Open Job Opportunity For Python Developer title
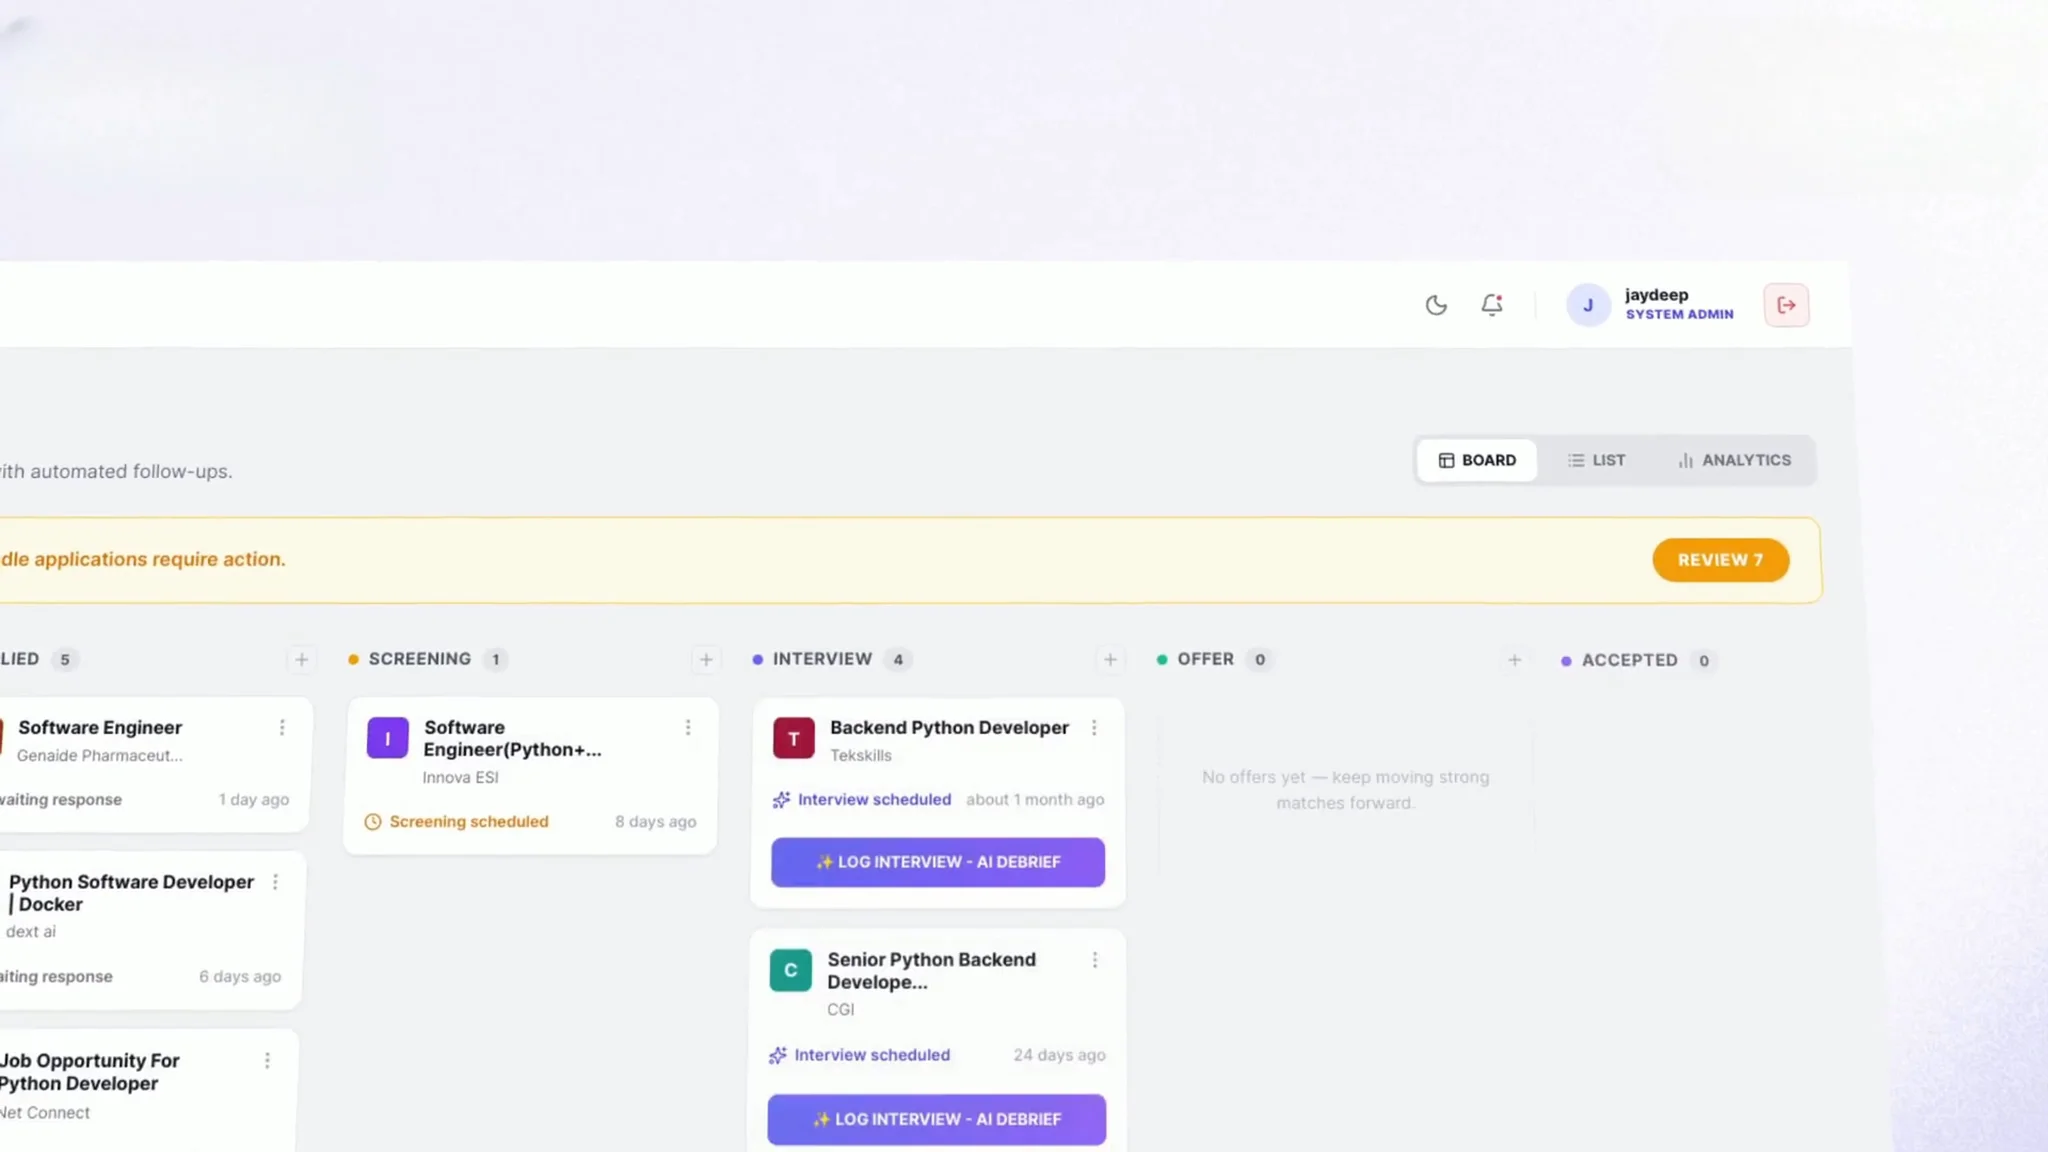This screenshot has height=1152, width=2048. tap(89, 1072)
